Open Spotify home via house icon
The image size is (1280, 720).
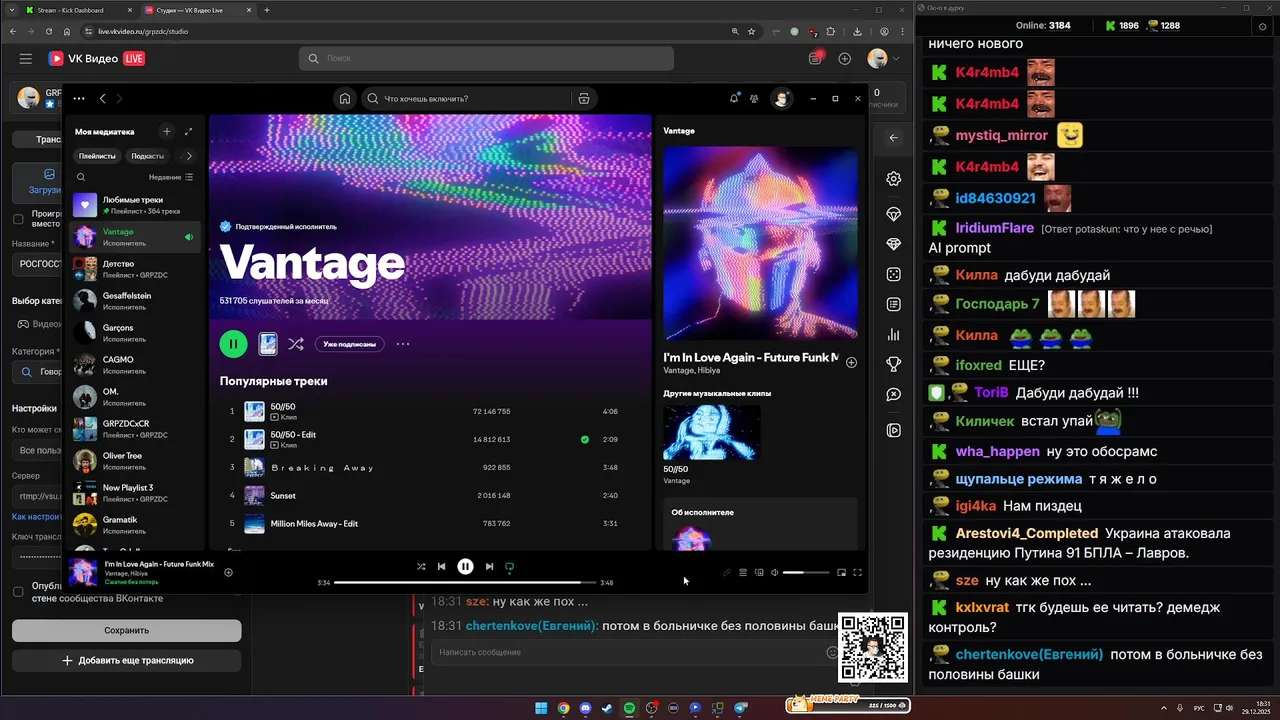(345, 99)
